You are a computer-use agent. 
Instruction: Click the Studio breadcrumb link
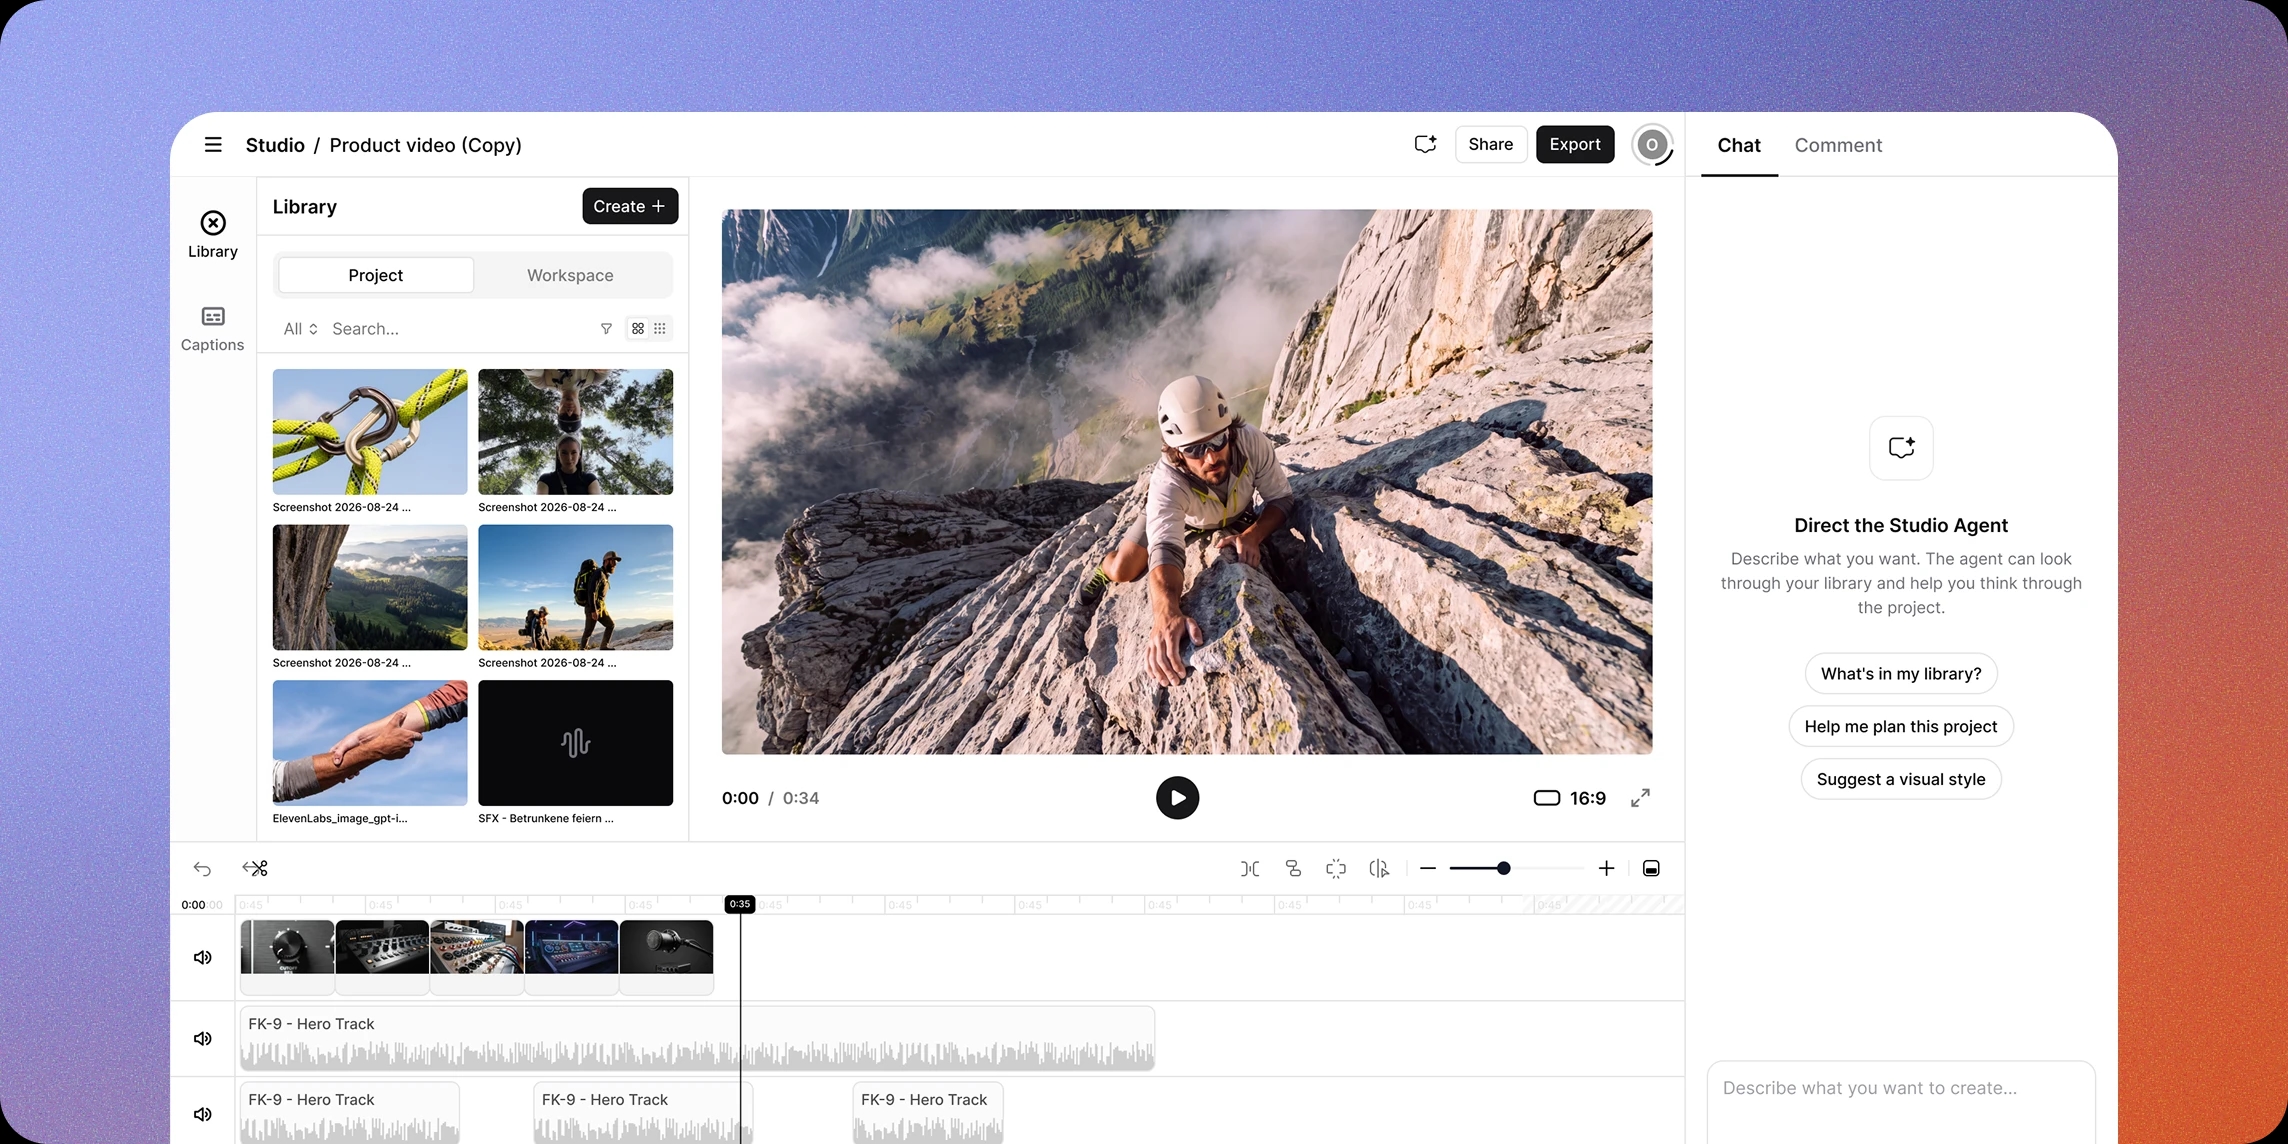click(x=275, y=145)
